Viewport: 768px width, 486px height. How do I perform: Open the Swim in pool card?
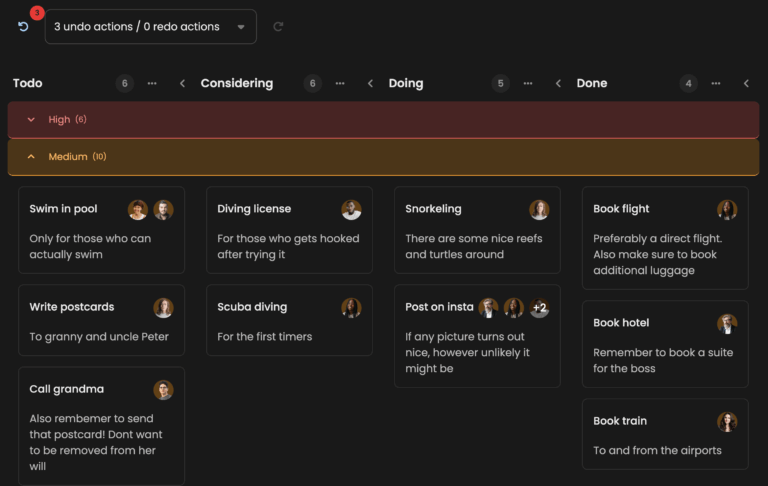(x=101, y=230)
